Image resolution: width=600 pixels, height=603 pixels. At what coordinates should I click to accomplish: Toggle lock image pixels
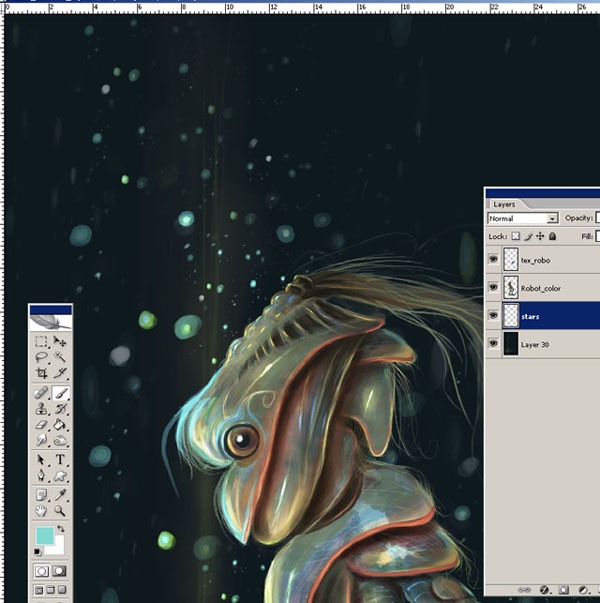tap(528, 236)
